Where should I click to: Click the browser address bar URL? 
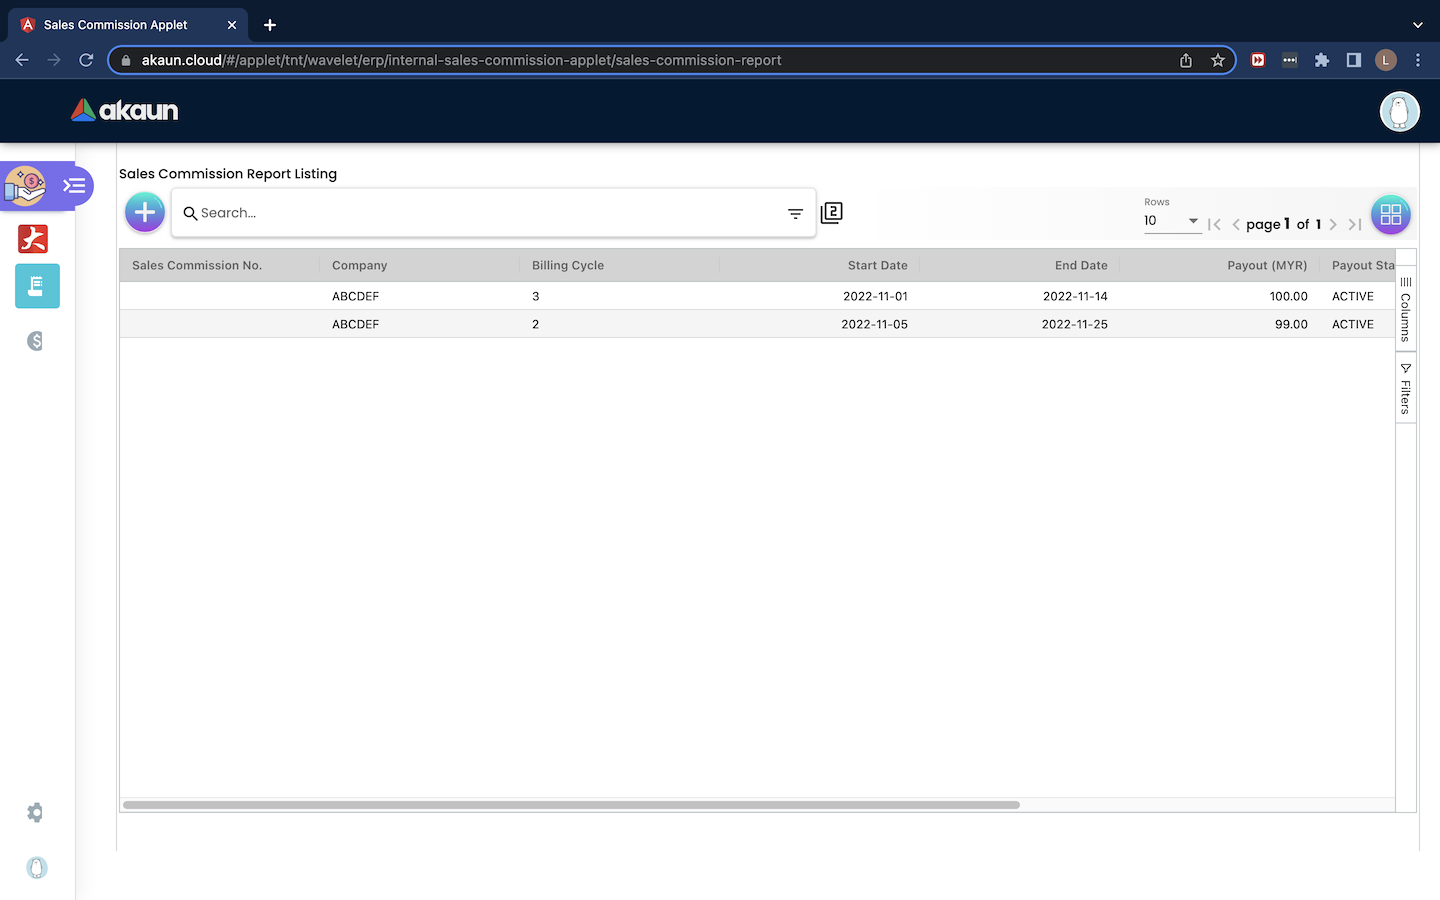point(461,60)
